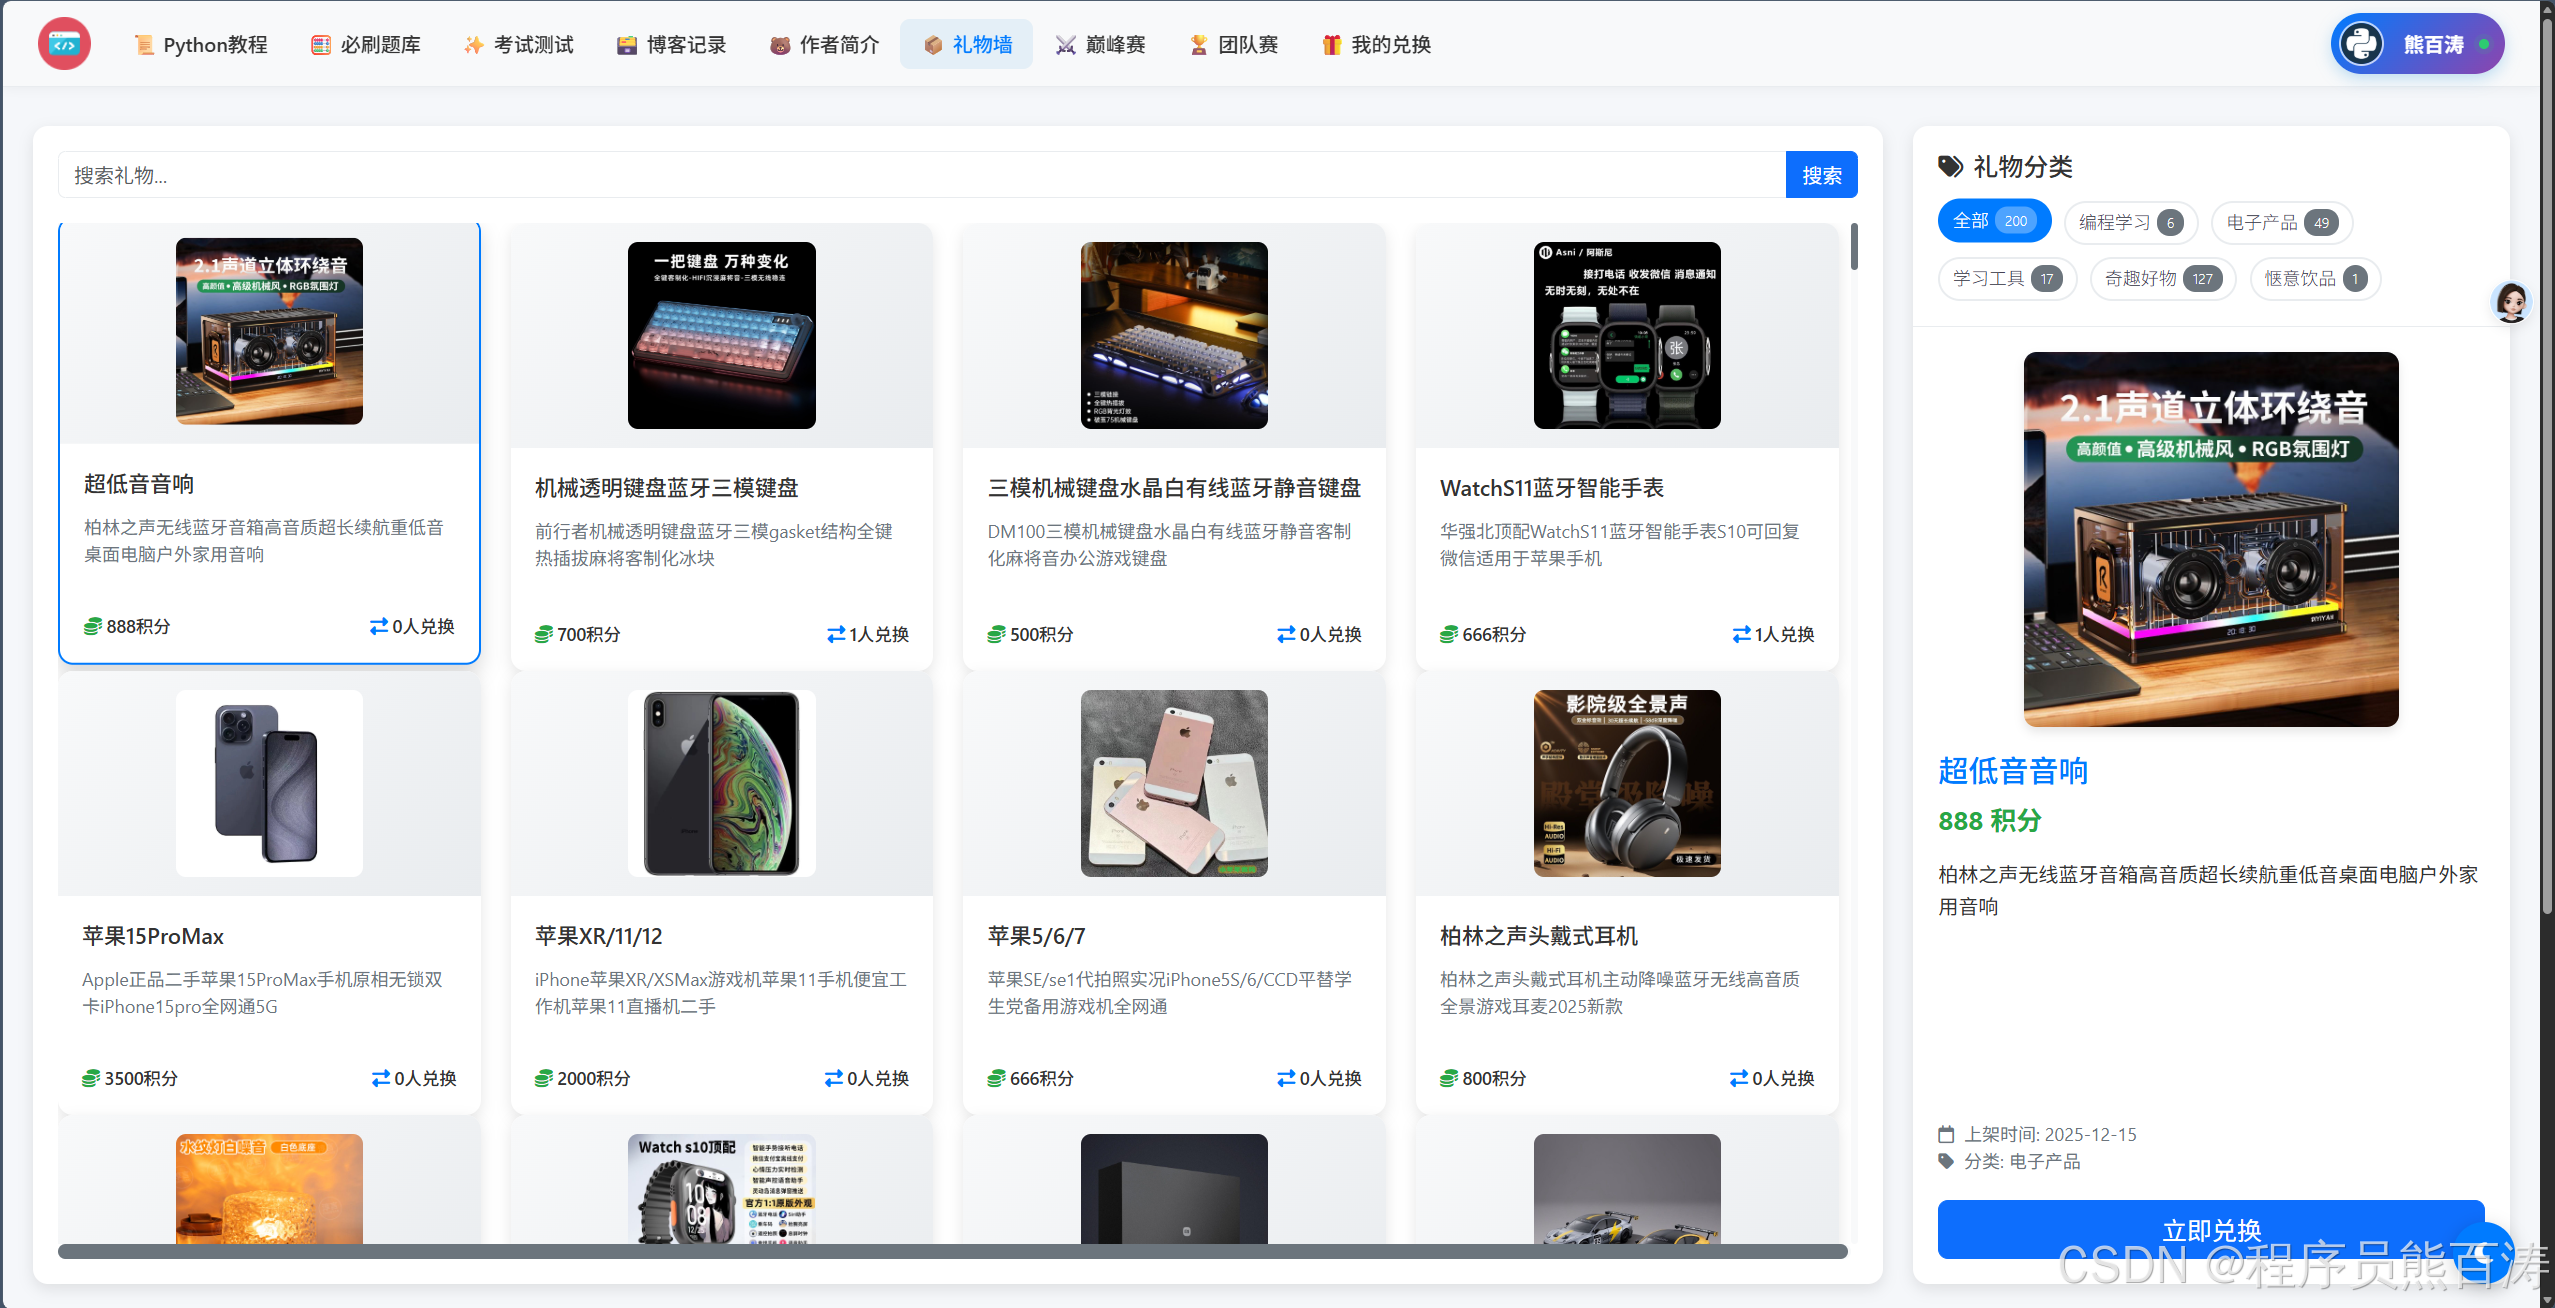Click the gift list vertical scrollbar

coord(1854,247)
